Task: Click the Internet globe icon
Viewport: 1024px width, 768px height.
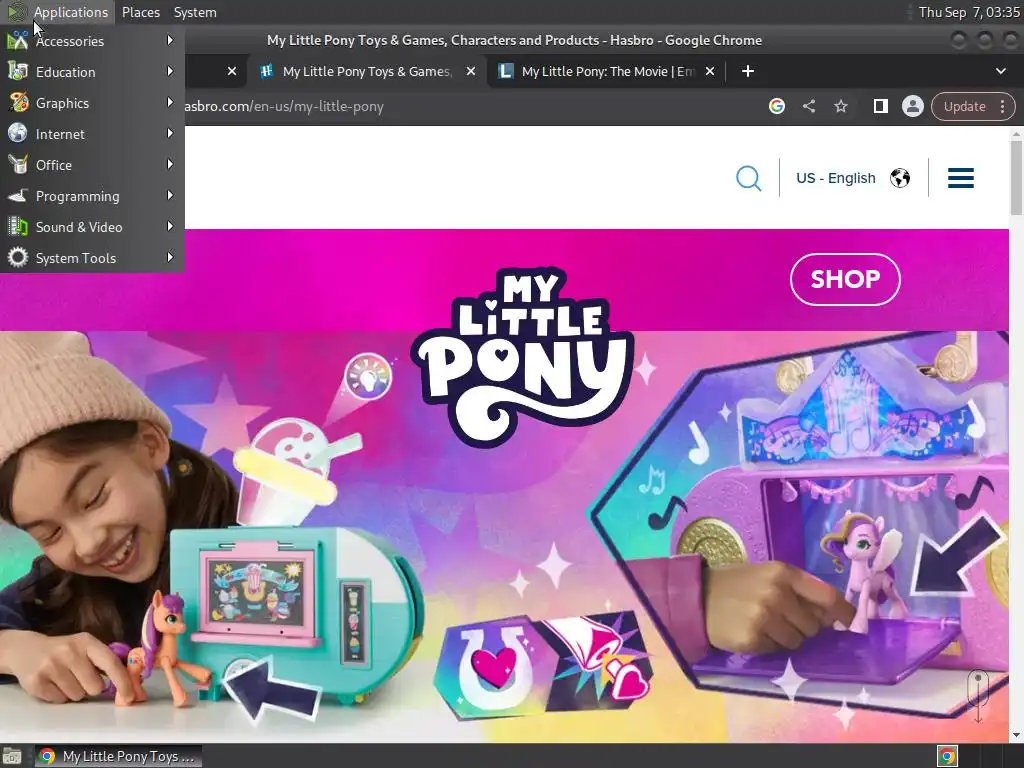Action: coord(18,133)
